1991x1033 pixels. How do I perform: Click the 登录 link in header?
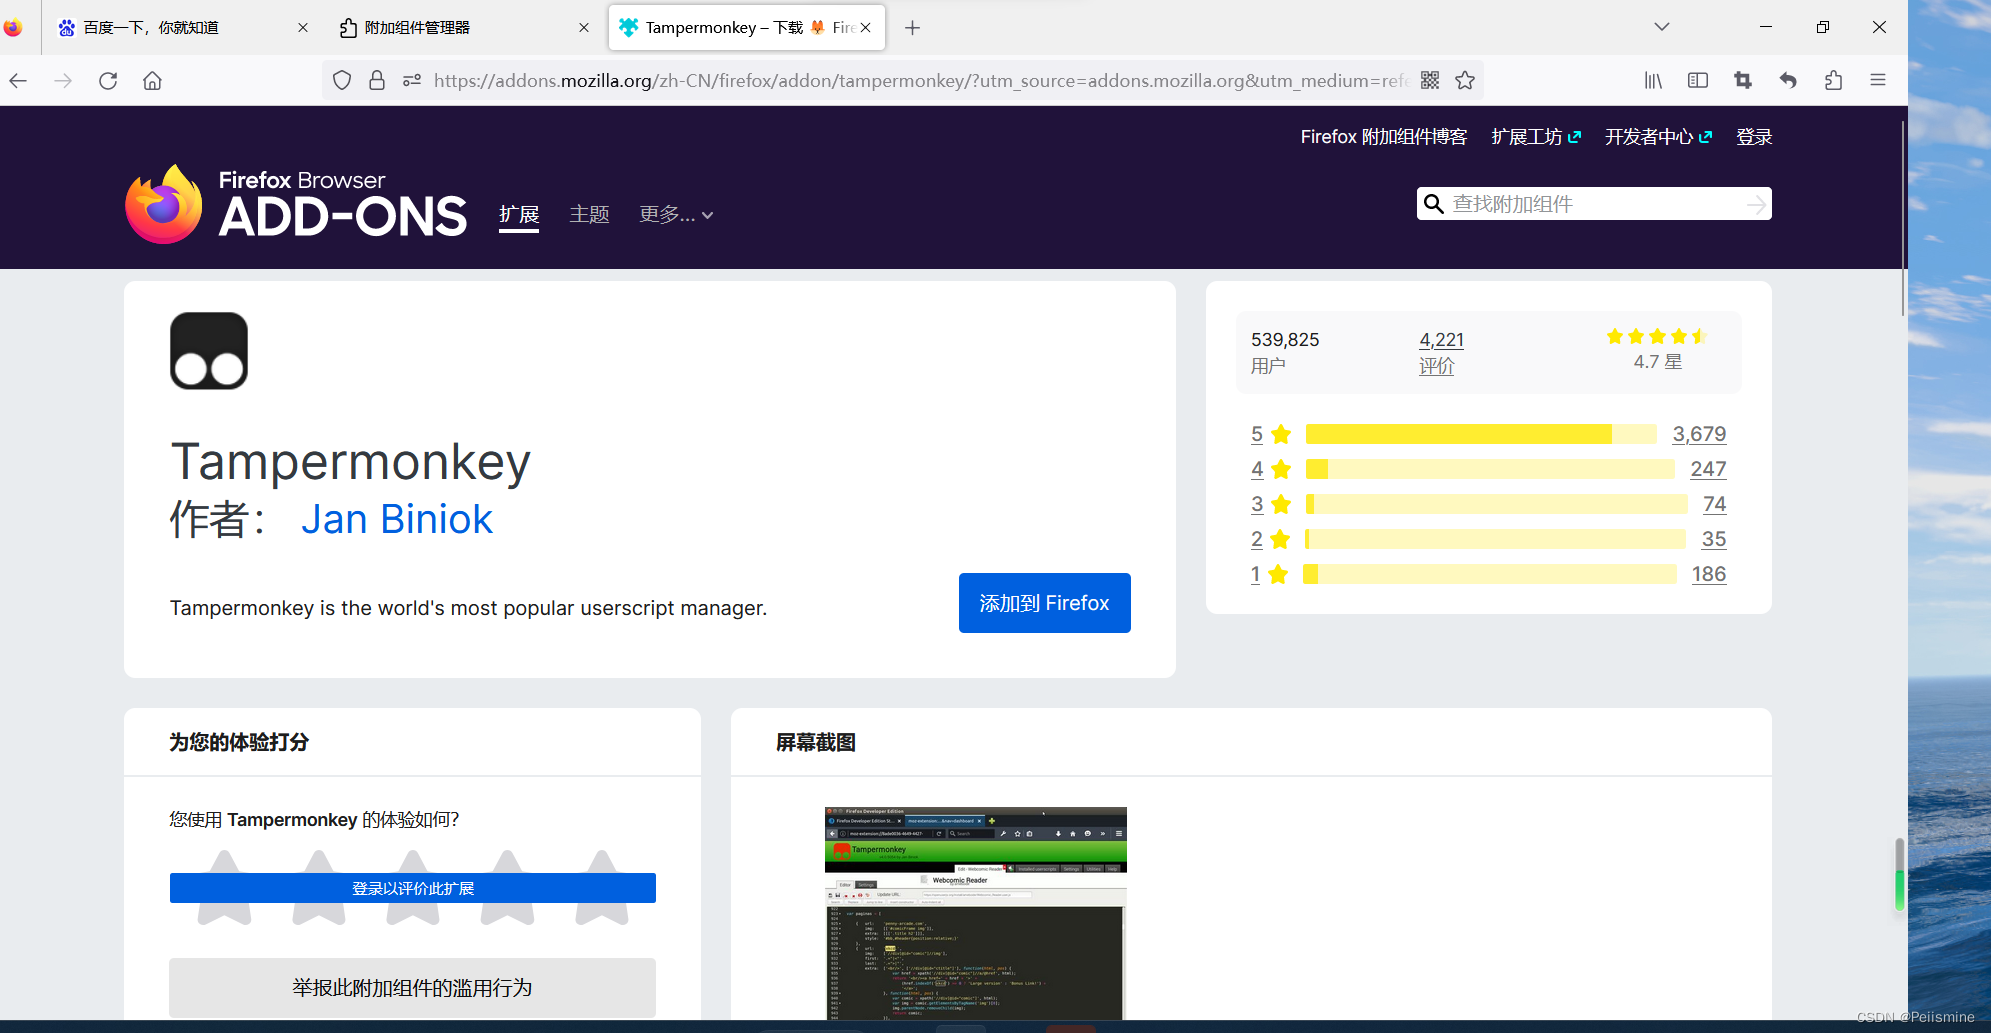(x=1754, y=137)
